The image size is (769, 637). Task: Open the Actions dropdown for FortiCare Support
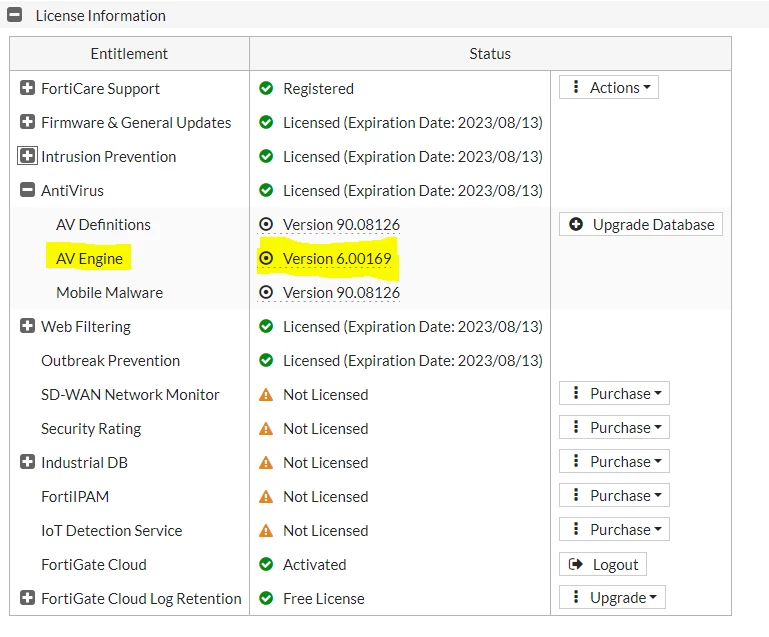[609, 87]
